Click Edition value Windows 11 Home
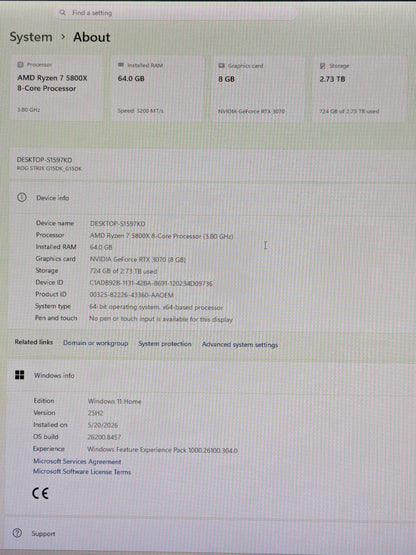The height and width of the screenshot is (555, 416). 114,401
